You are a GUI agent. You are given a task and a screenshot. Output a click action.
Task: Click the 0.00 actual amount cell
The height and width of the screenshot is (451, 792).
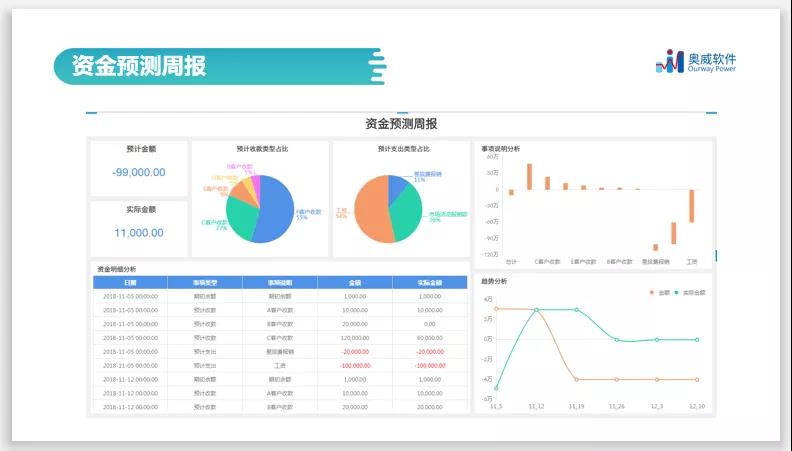tap(430, 324)
